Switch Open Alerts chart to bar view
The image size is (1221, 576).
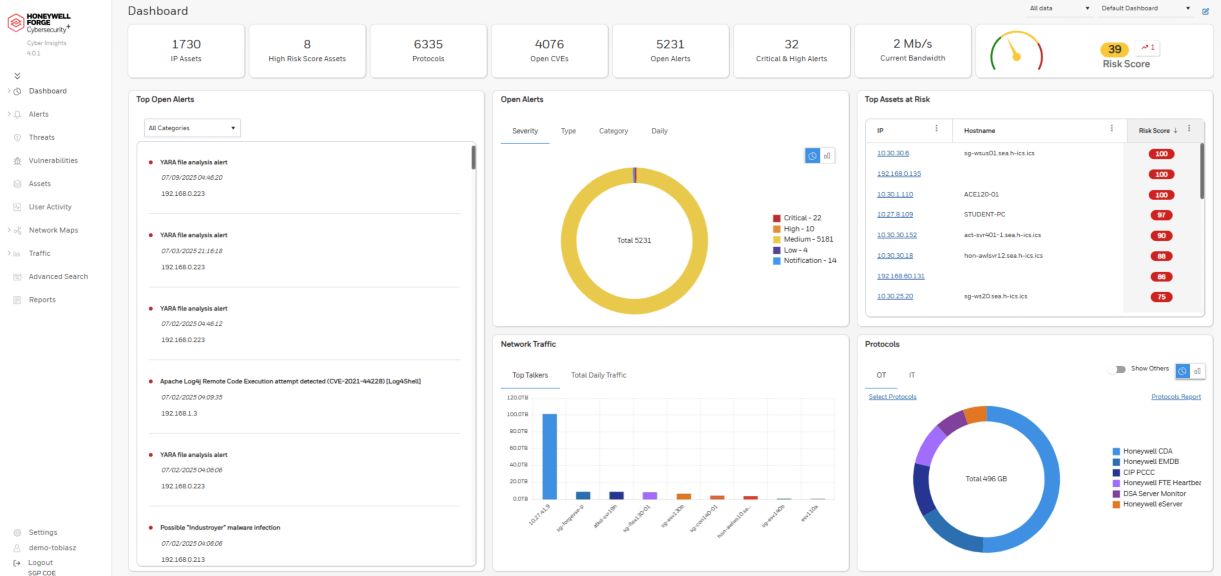click(827, 155)
